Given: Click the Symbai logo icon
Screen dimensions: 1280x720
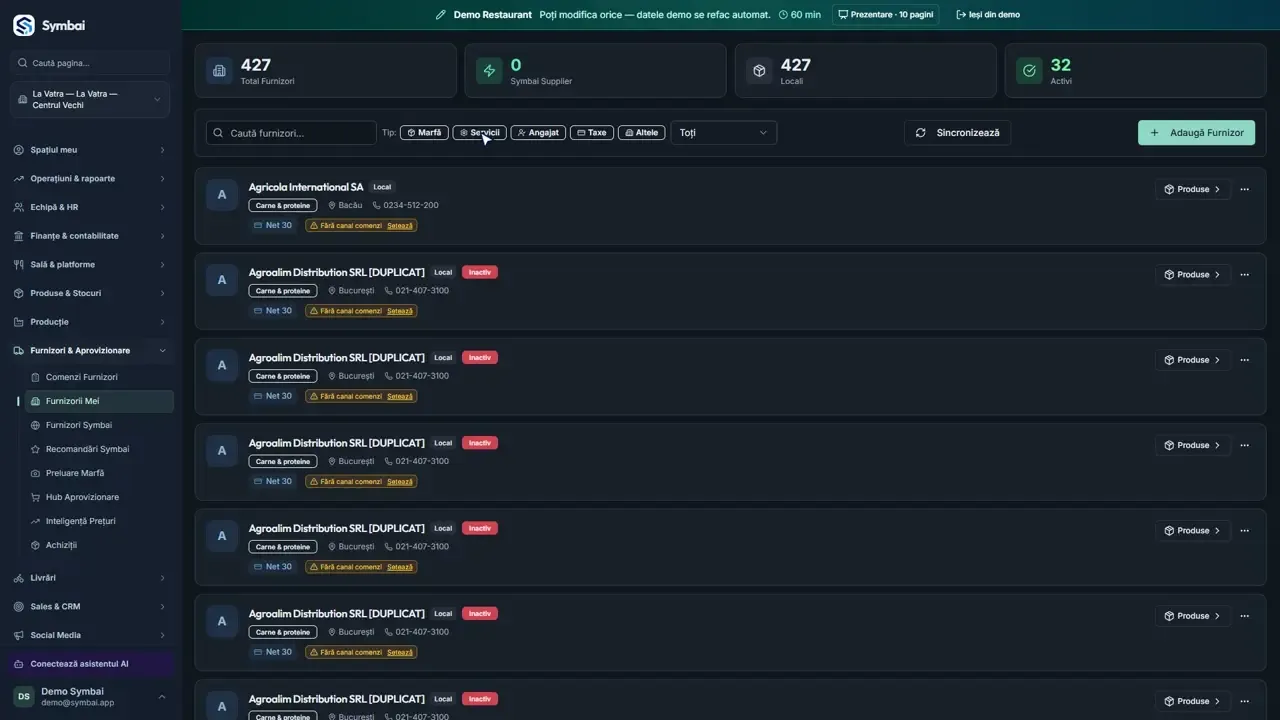Looking at the screenshot, I should click(23, 25).
